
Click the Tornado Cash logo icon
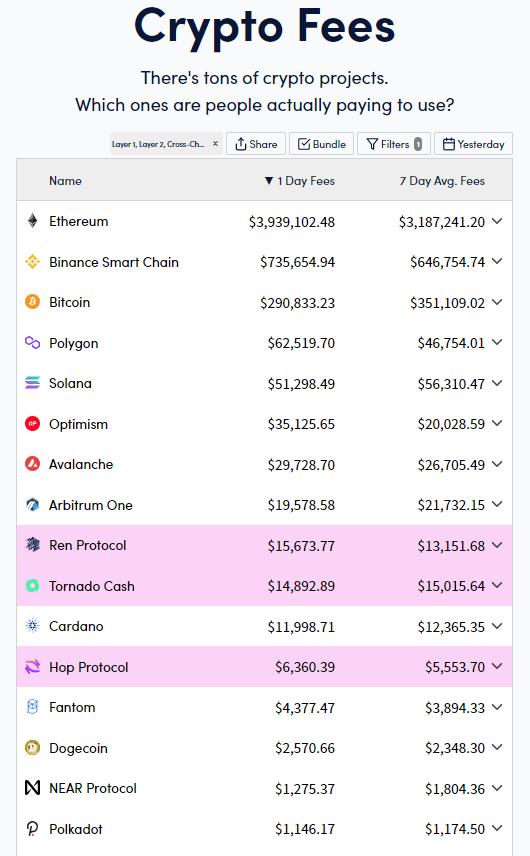[33, 586]
